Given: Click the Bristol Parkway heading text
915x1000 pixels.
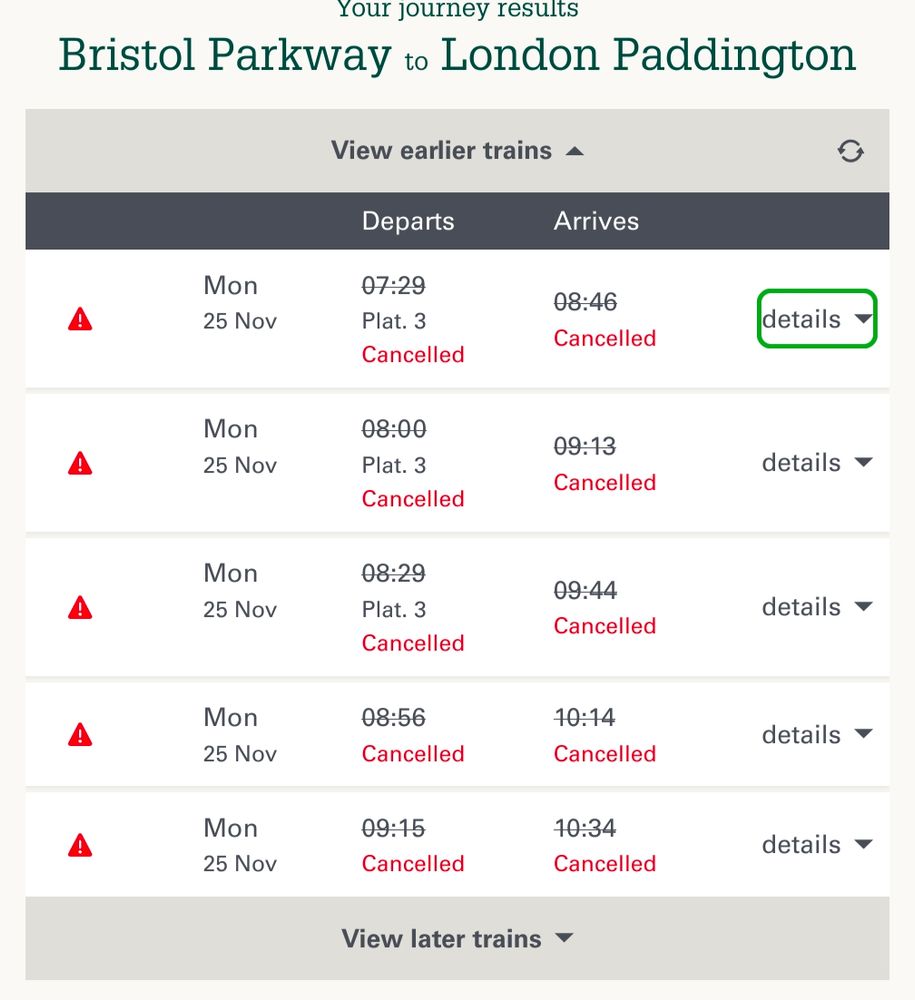Looking at the screenshot, I should click(x=225, y=55).
